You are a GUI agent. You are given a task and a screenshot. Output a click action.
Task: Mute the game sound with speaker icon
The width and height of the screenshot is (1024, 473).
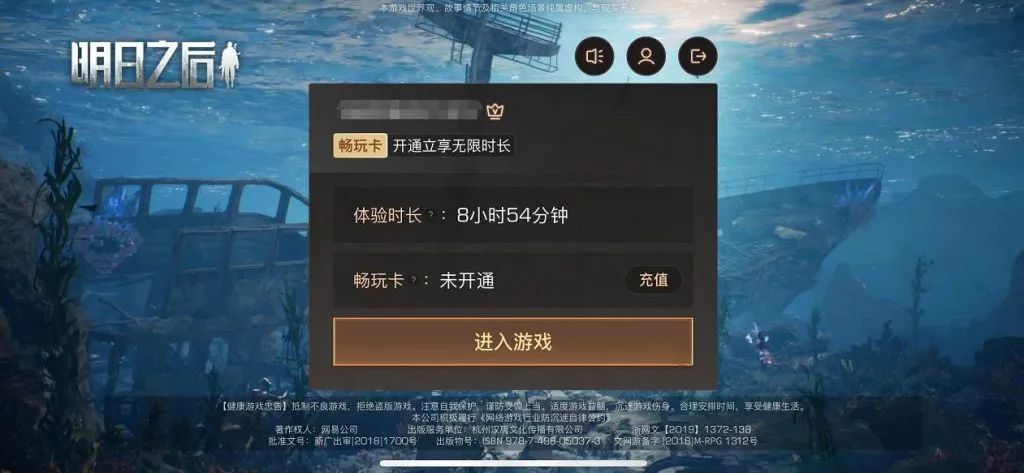click(594, 56)
